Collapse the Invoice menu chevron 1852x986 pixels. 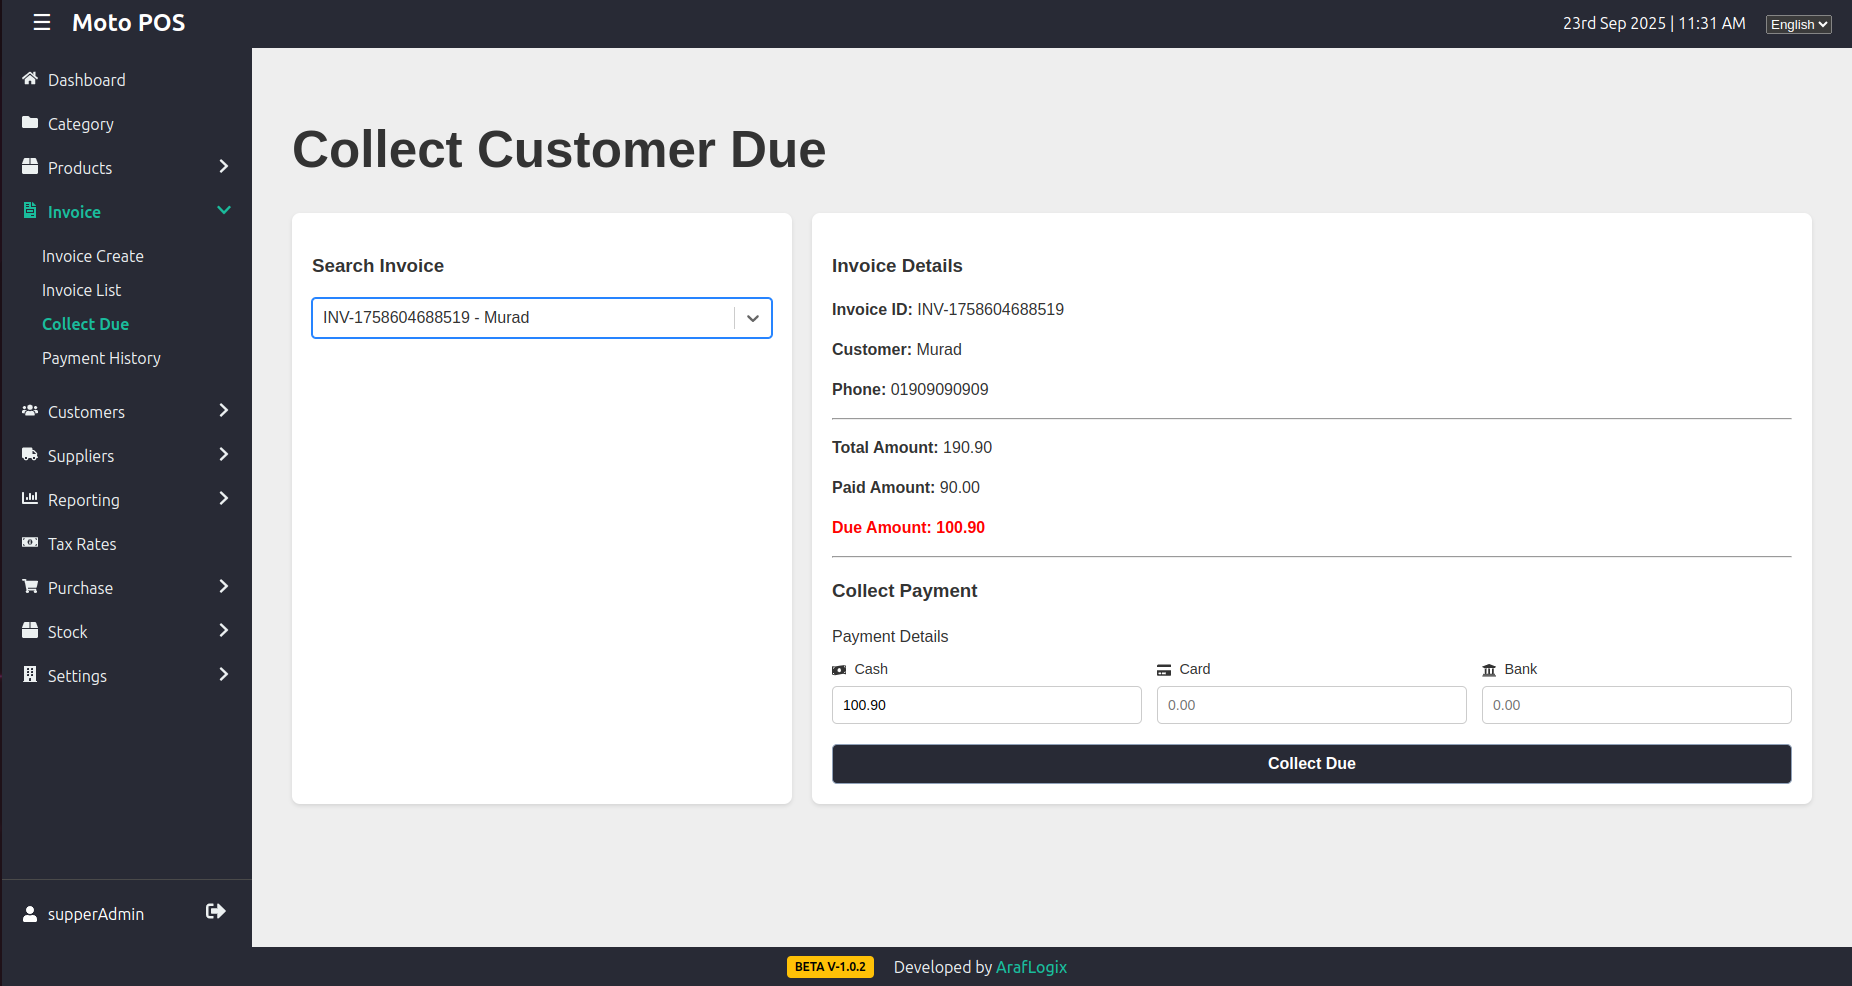224,210
